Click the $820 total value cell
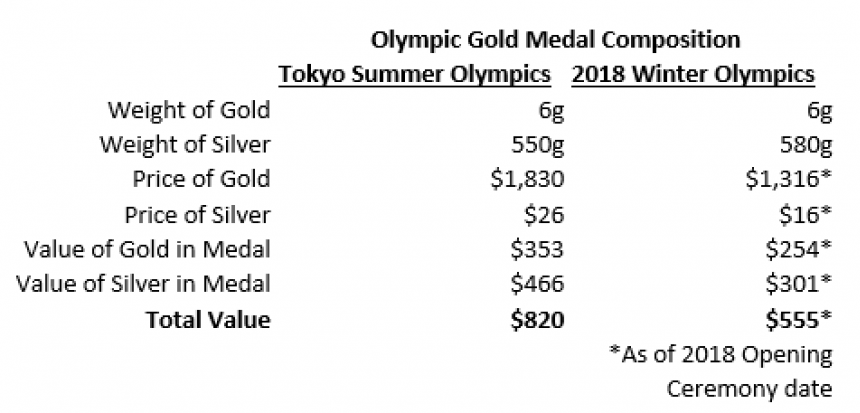This screenshot has height=413, width=860. [x=529, y=320]
